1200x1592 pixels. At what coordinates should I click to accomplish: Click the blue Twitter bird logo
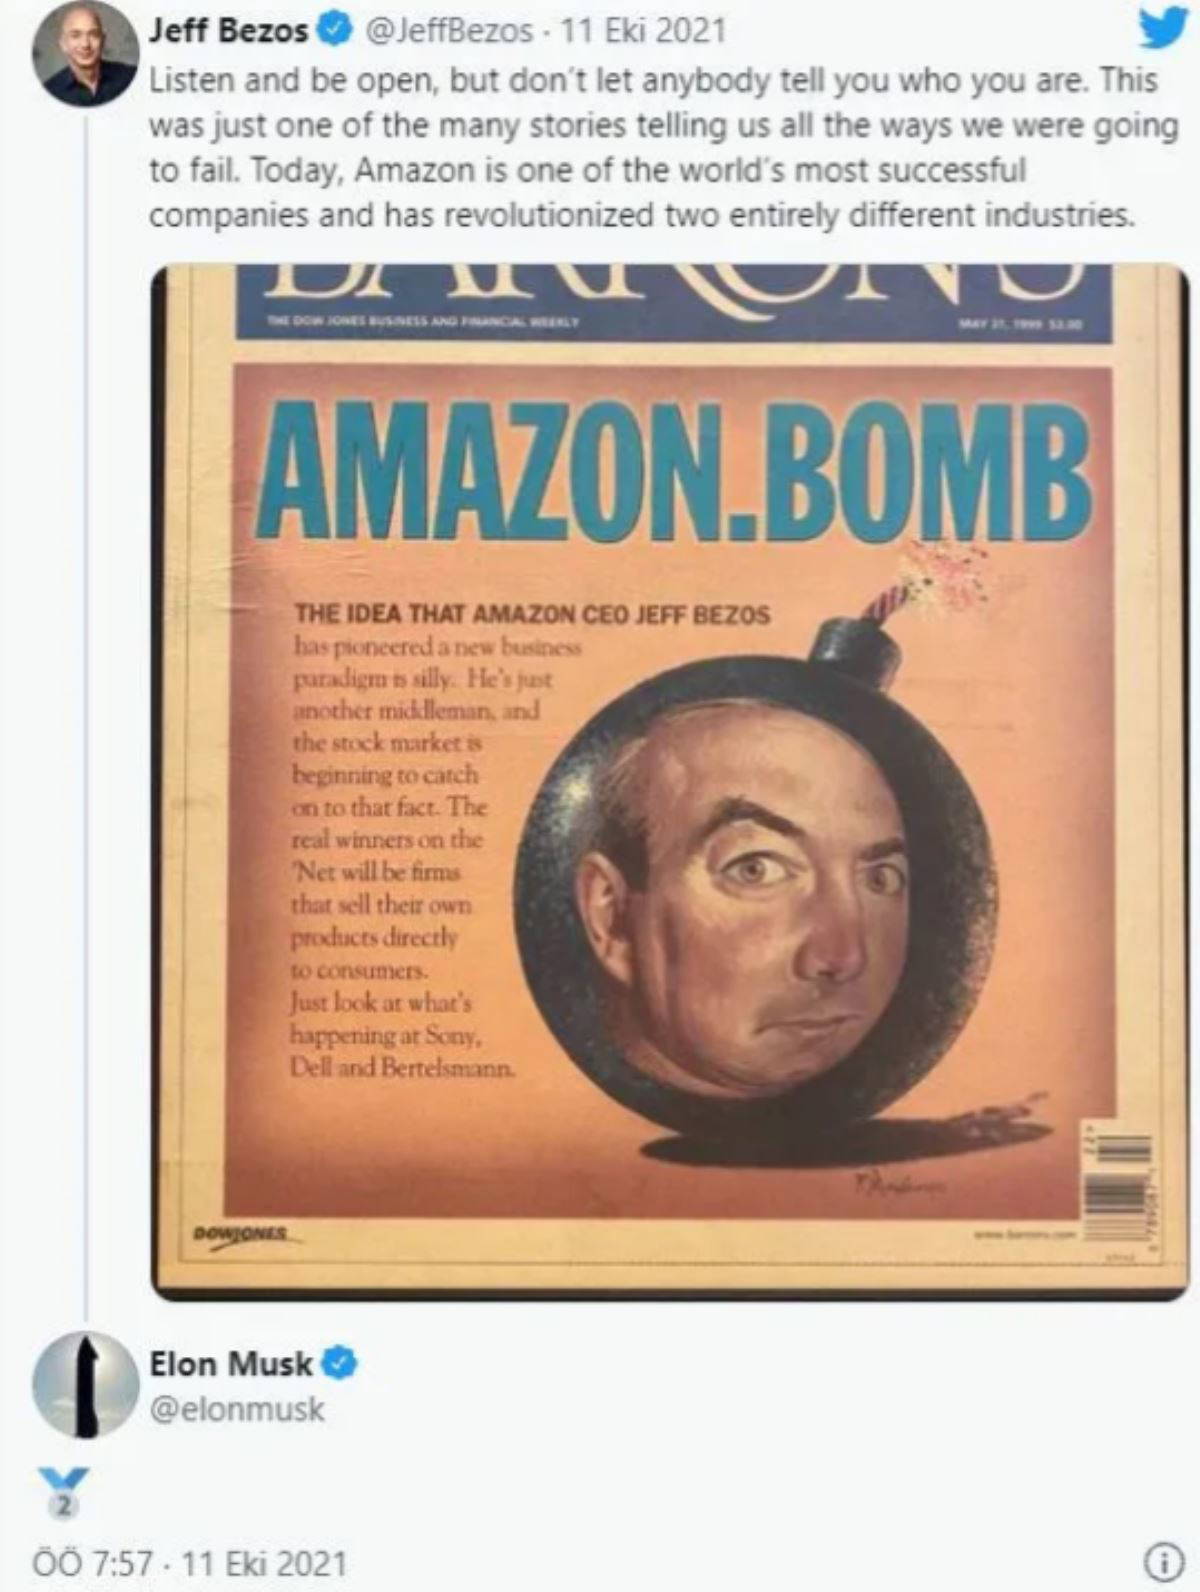[x=1163, y=28]
